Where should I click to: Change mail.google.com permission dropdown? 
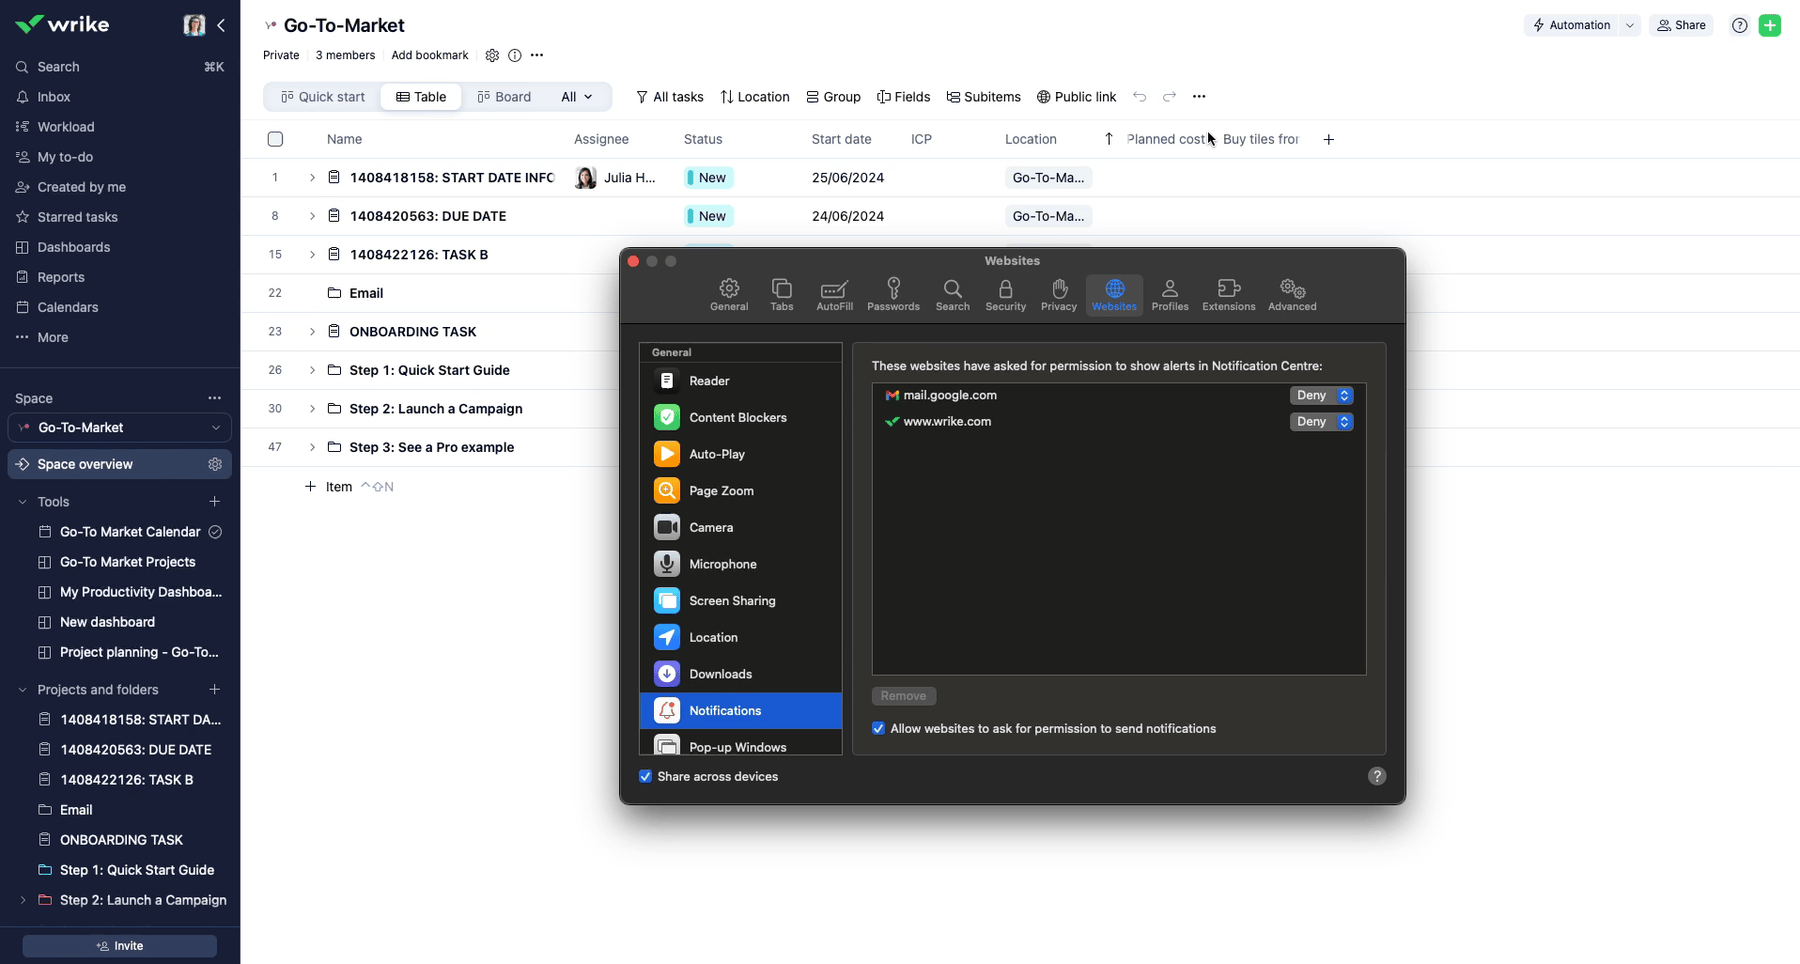pyautogui.click(x=1320, y=396)
